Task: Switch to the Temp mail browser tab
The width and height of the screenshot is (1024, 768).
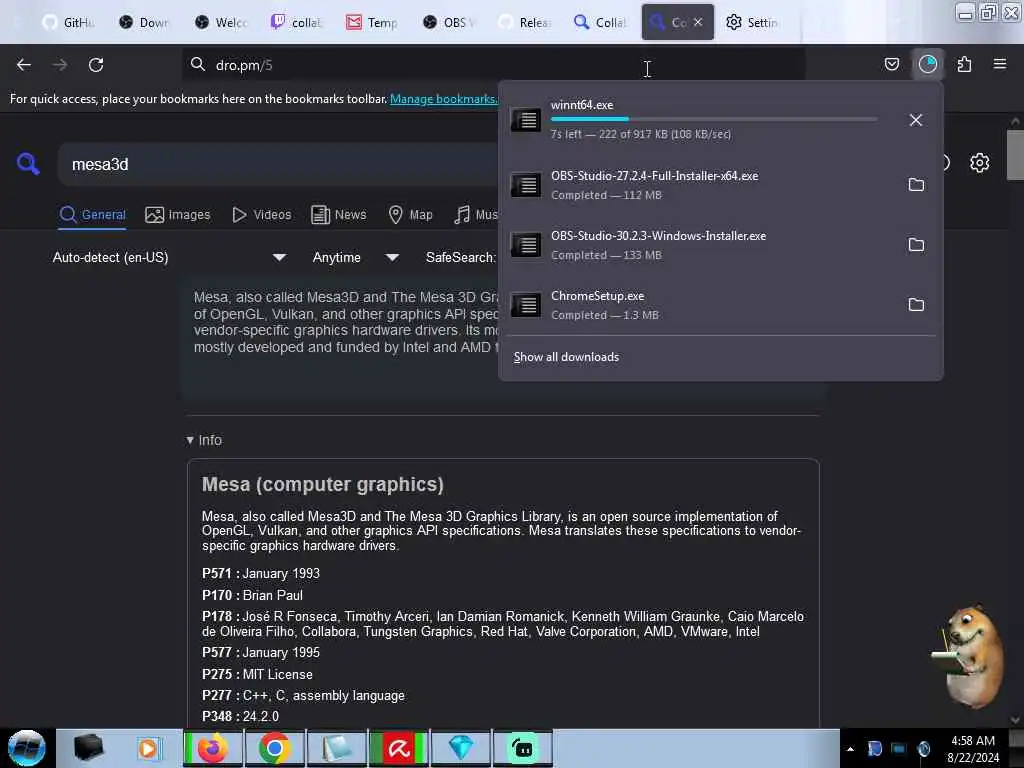Action: point(372,22)
